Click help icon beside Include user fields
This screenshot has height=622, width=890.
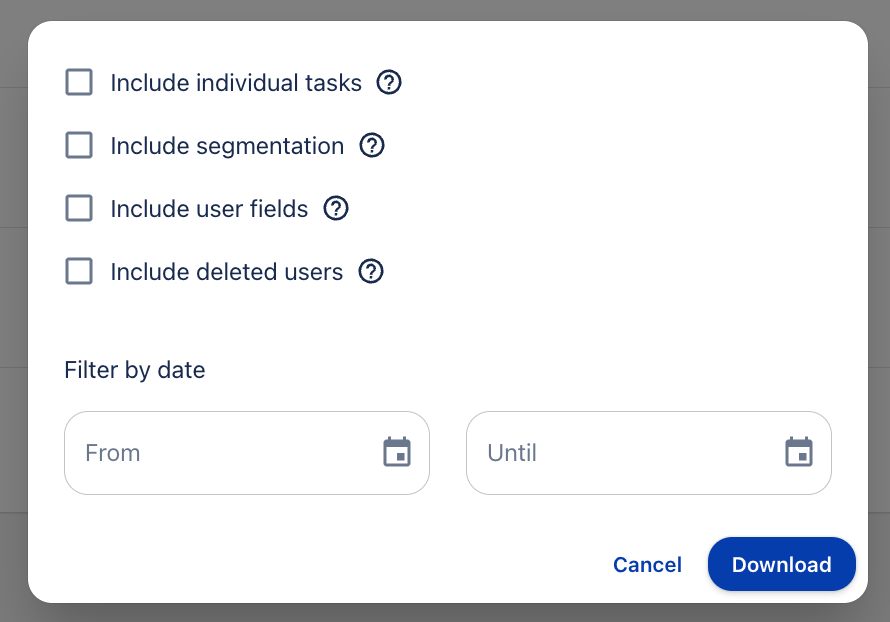(336, 209)
